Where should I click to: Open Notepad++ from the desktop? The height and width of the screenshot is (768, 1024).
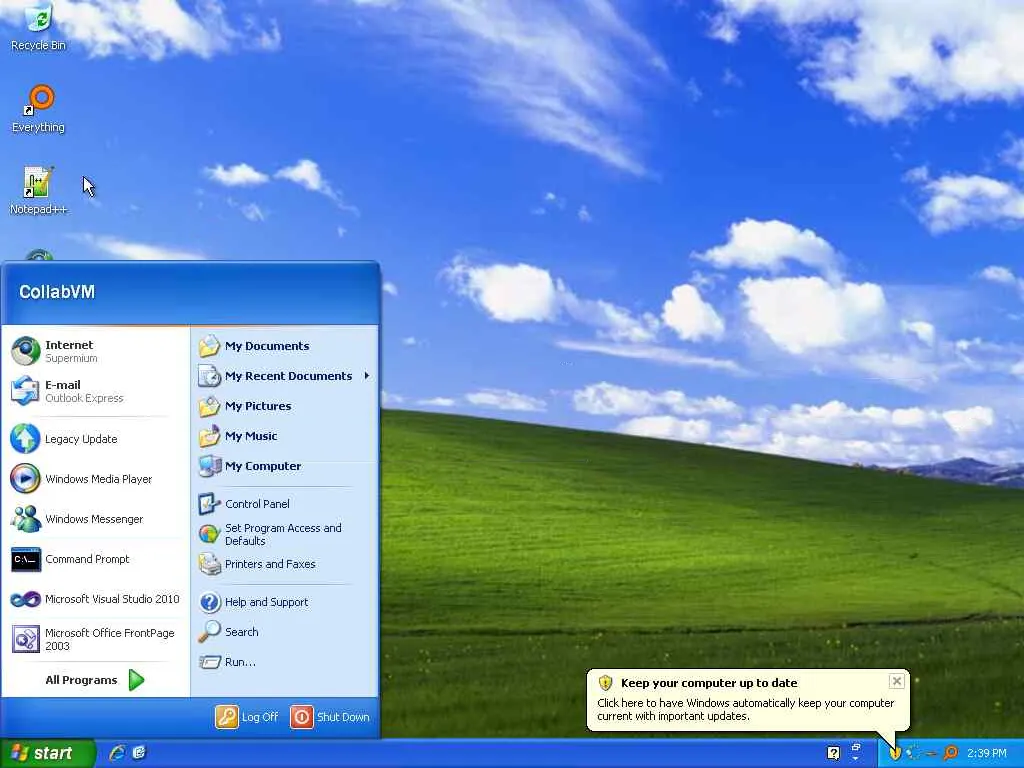(x=39, y=191)
